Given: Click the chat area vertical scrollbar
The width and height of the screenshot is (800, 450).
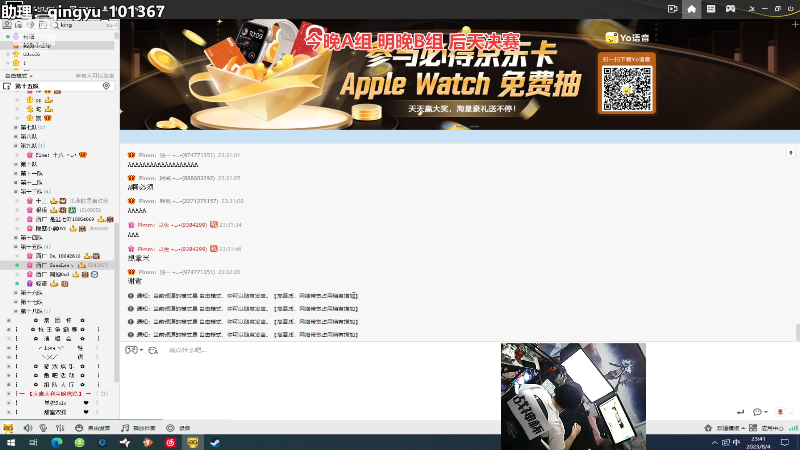Looking at the screenshot, I should (x=797, y=332).
